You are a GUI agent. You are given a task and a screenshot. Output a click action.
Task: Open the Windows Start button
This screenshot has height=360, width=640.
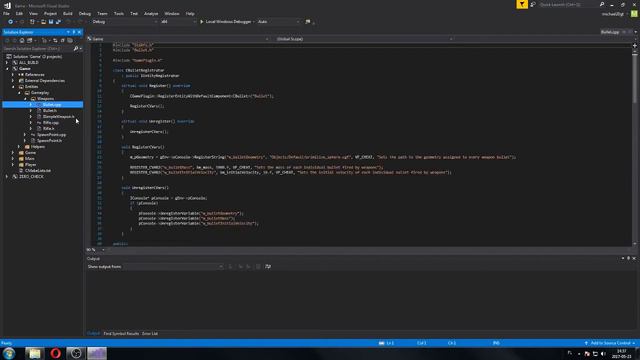9,353
